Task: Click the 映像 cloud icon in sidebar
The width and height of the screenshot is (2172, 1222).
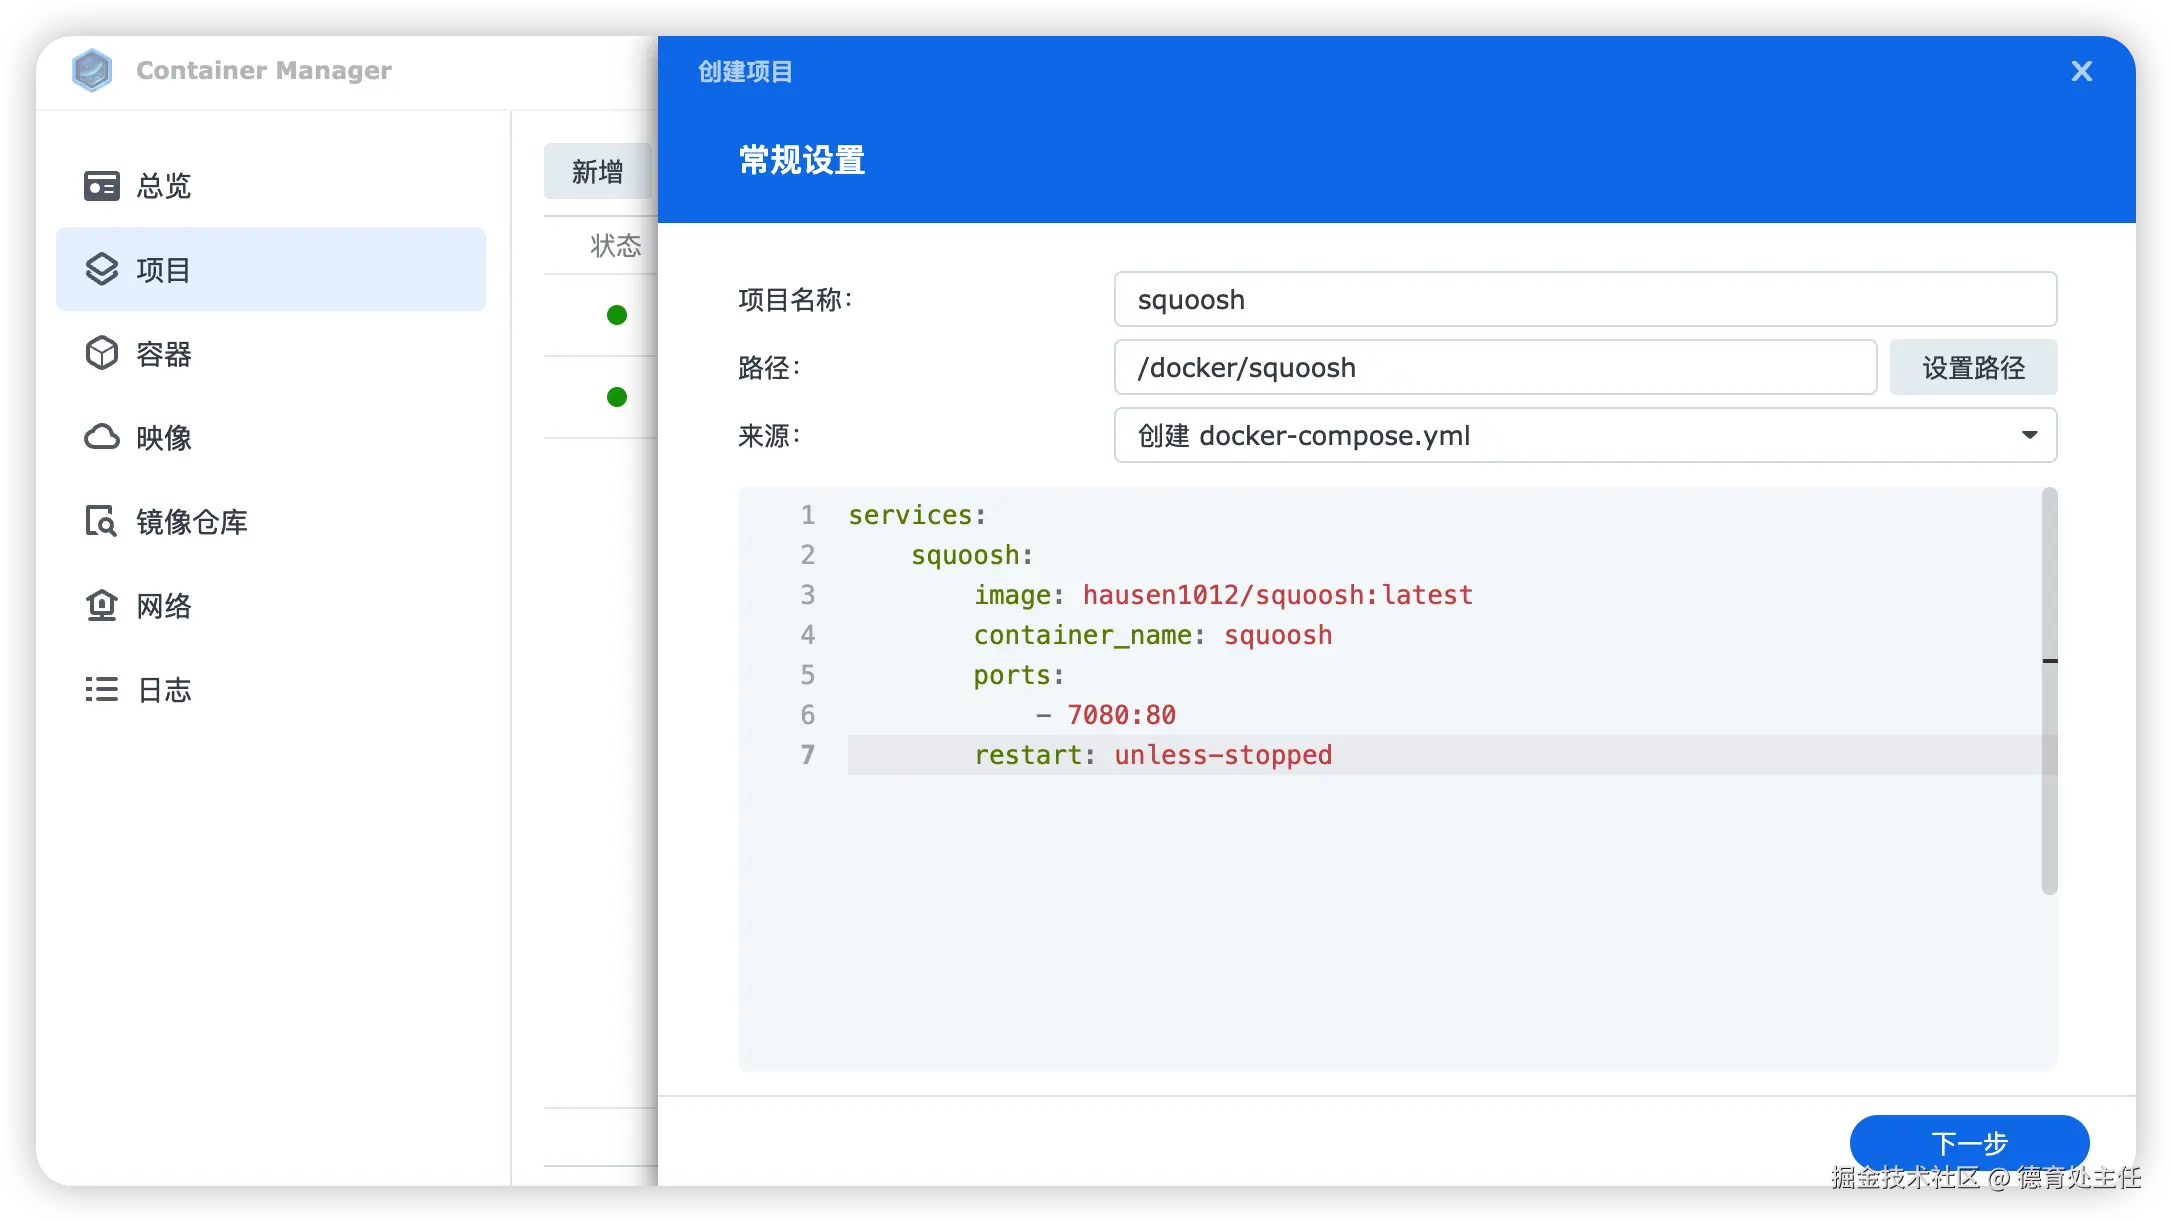Action: pyautogui.click(x=101, y=437)
